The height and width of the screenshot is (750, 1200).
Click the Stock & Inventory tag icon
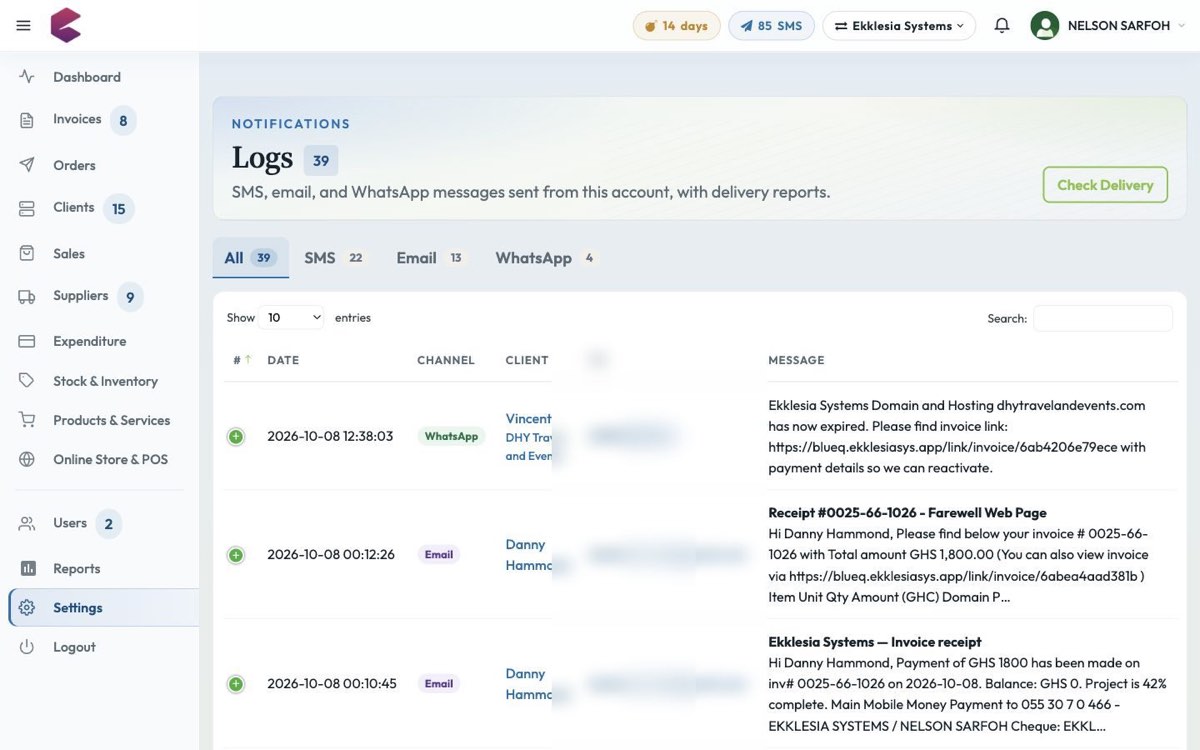point(27,381)
